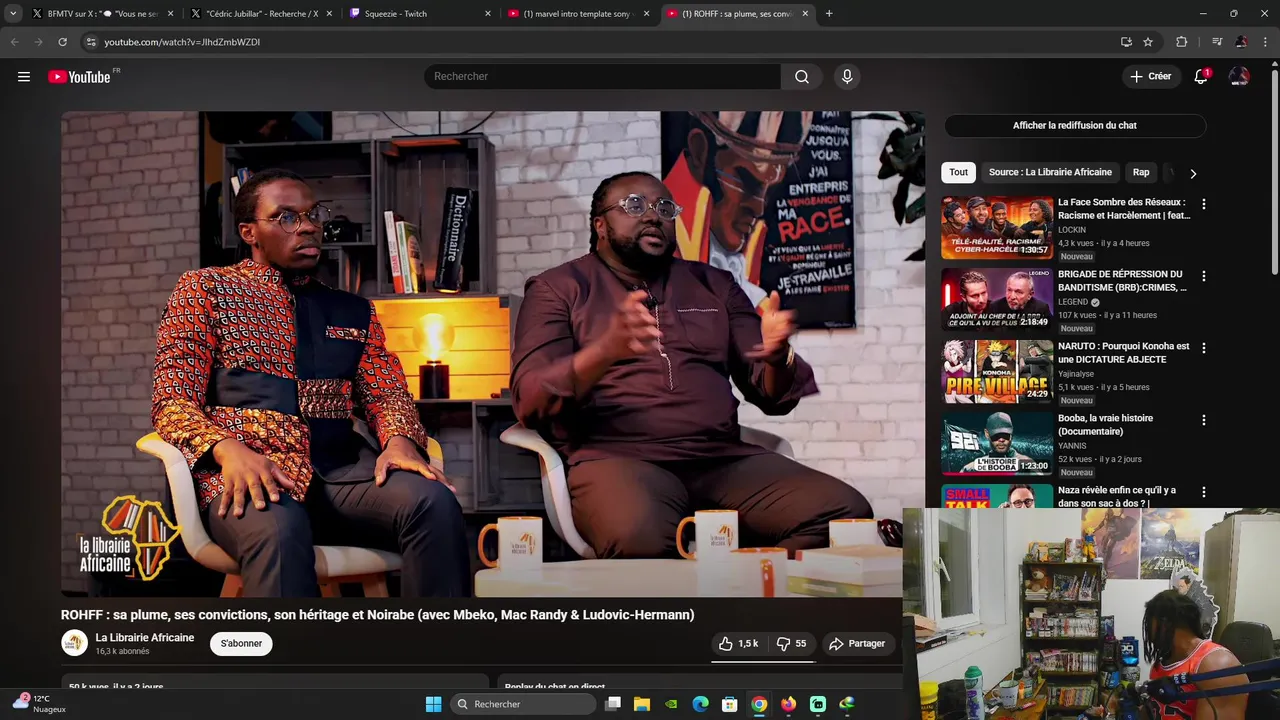Open NVIDIA app from taskbar
Image resolution: width=1280 pixels, height=720 pixels.
(672, 704)
